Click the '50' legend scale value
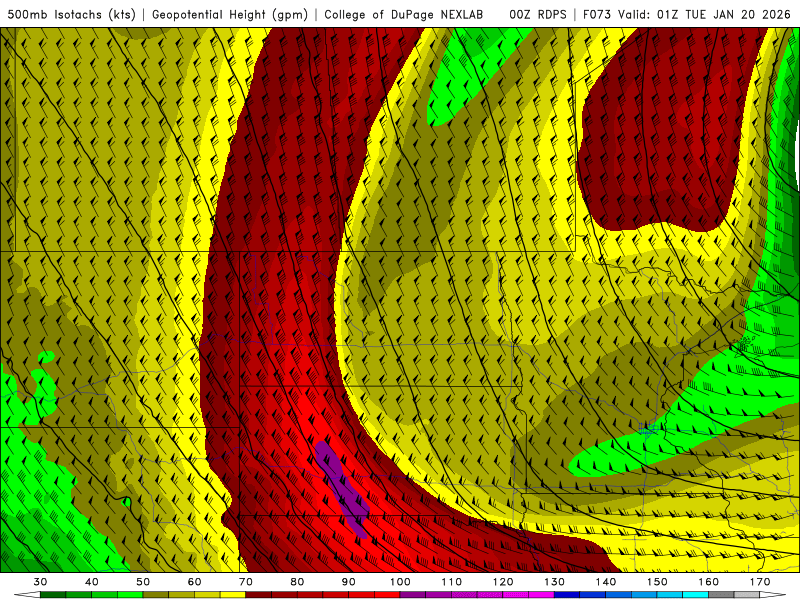The height and width of the screenshot is (600, 800). [143, 581]
